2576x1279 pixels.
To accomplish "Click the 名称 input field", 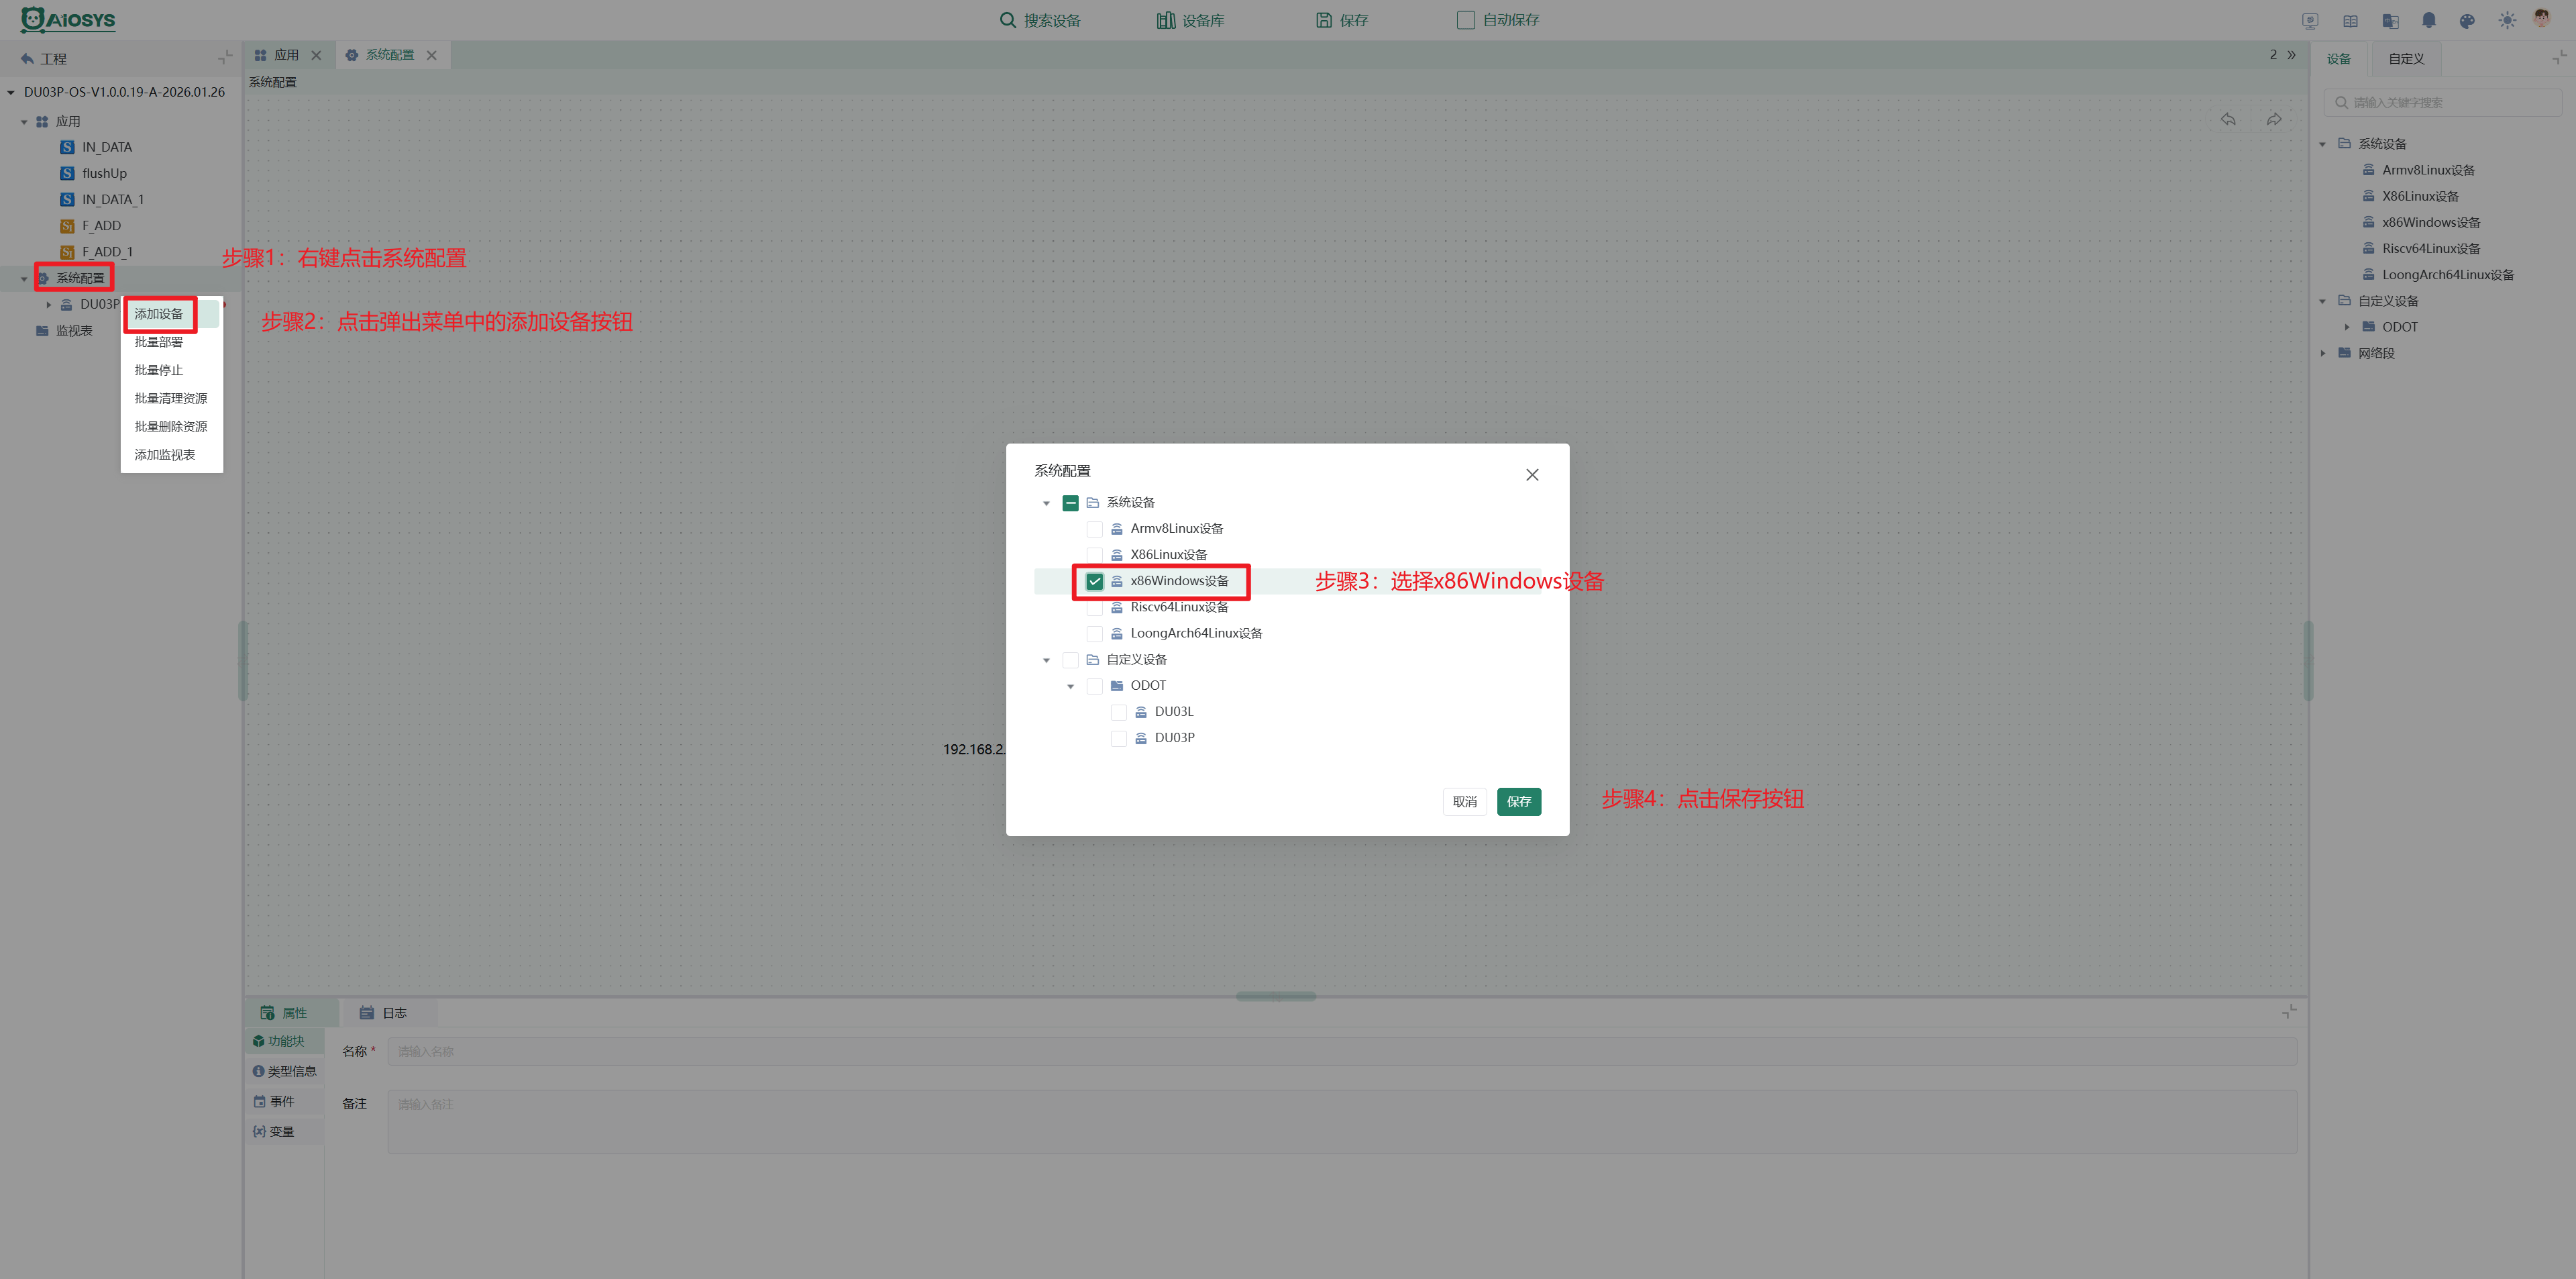I will pyautogui.click(x=1342, y=1051).
